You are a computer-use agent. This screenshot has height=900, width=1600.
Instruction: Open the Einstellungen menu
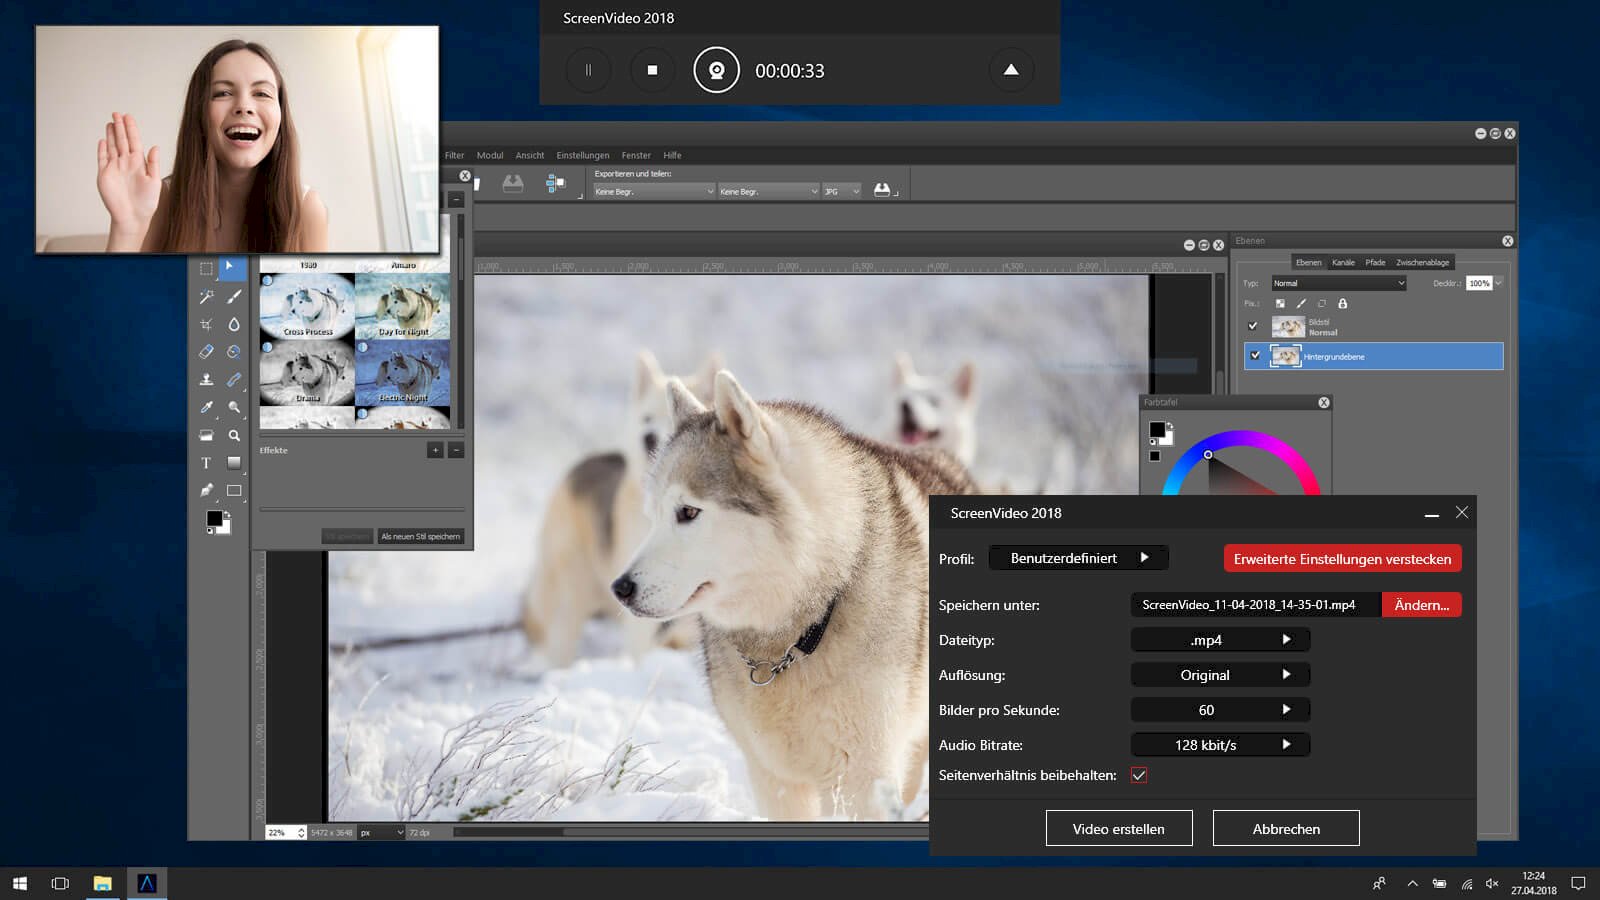click(582, 156)
